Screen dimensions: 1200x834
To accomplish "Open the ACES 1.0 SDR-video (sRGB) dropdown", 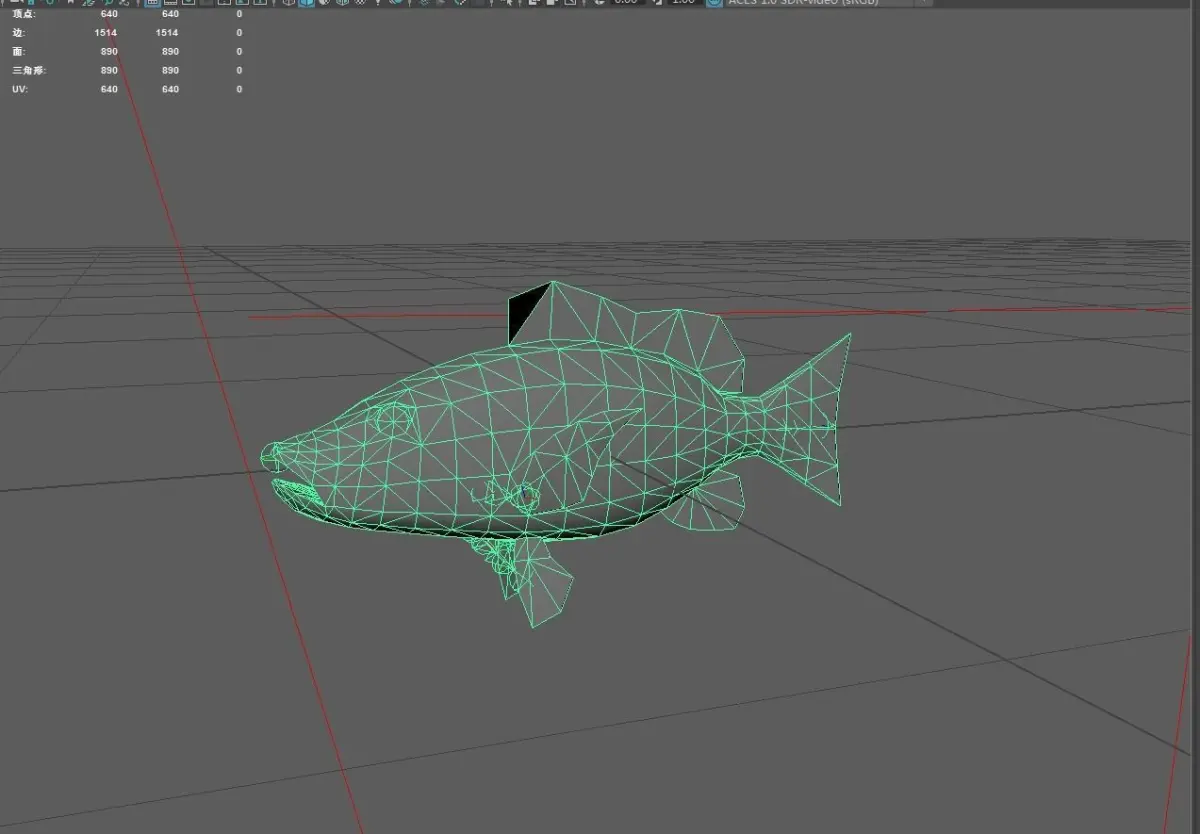I will [x=829, y=3].
